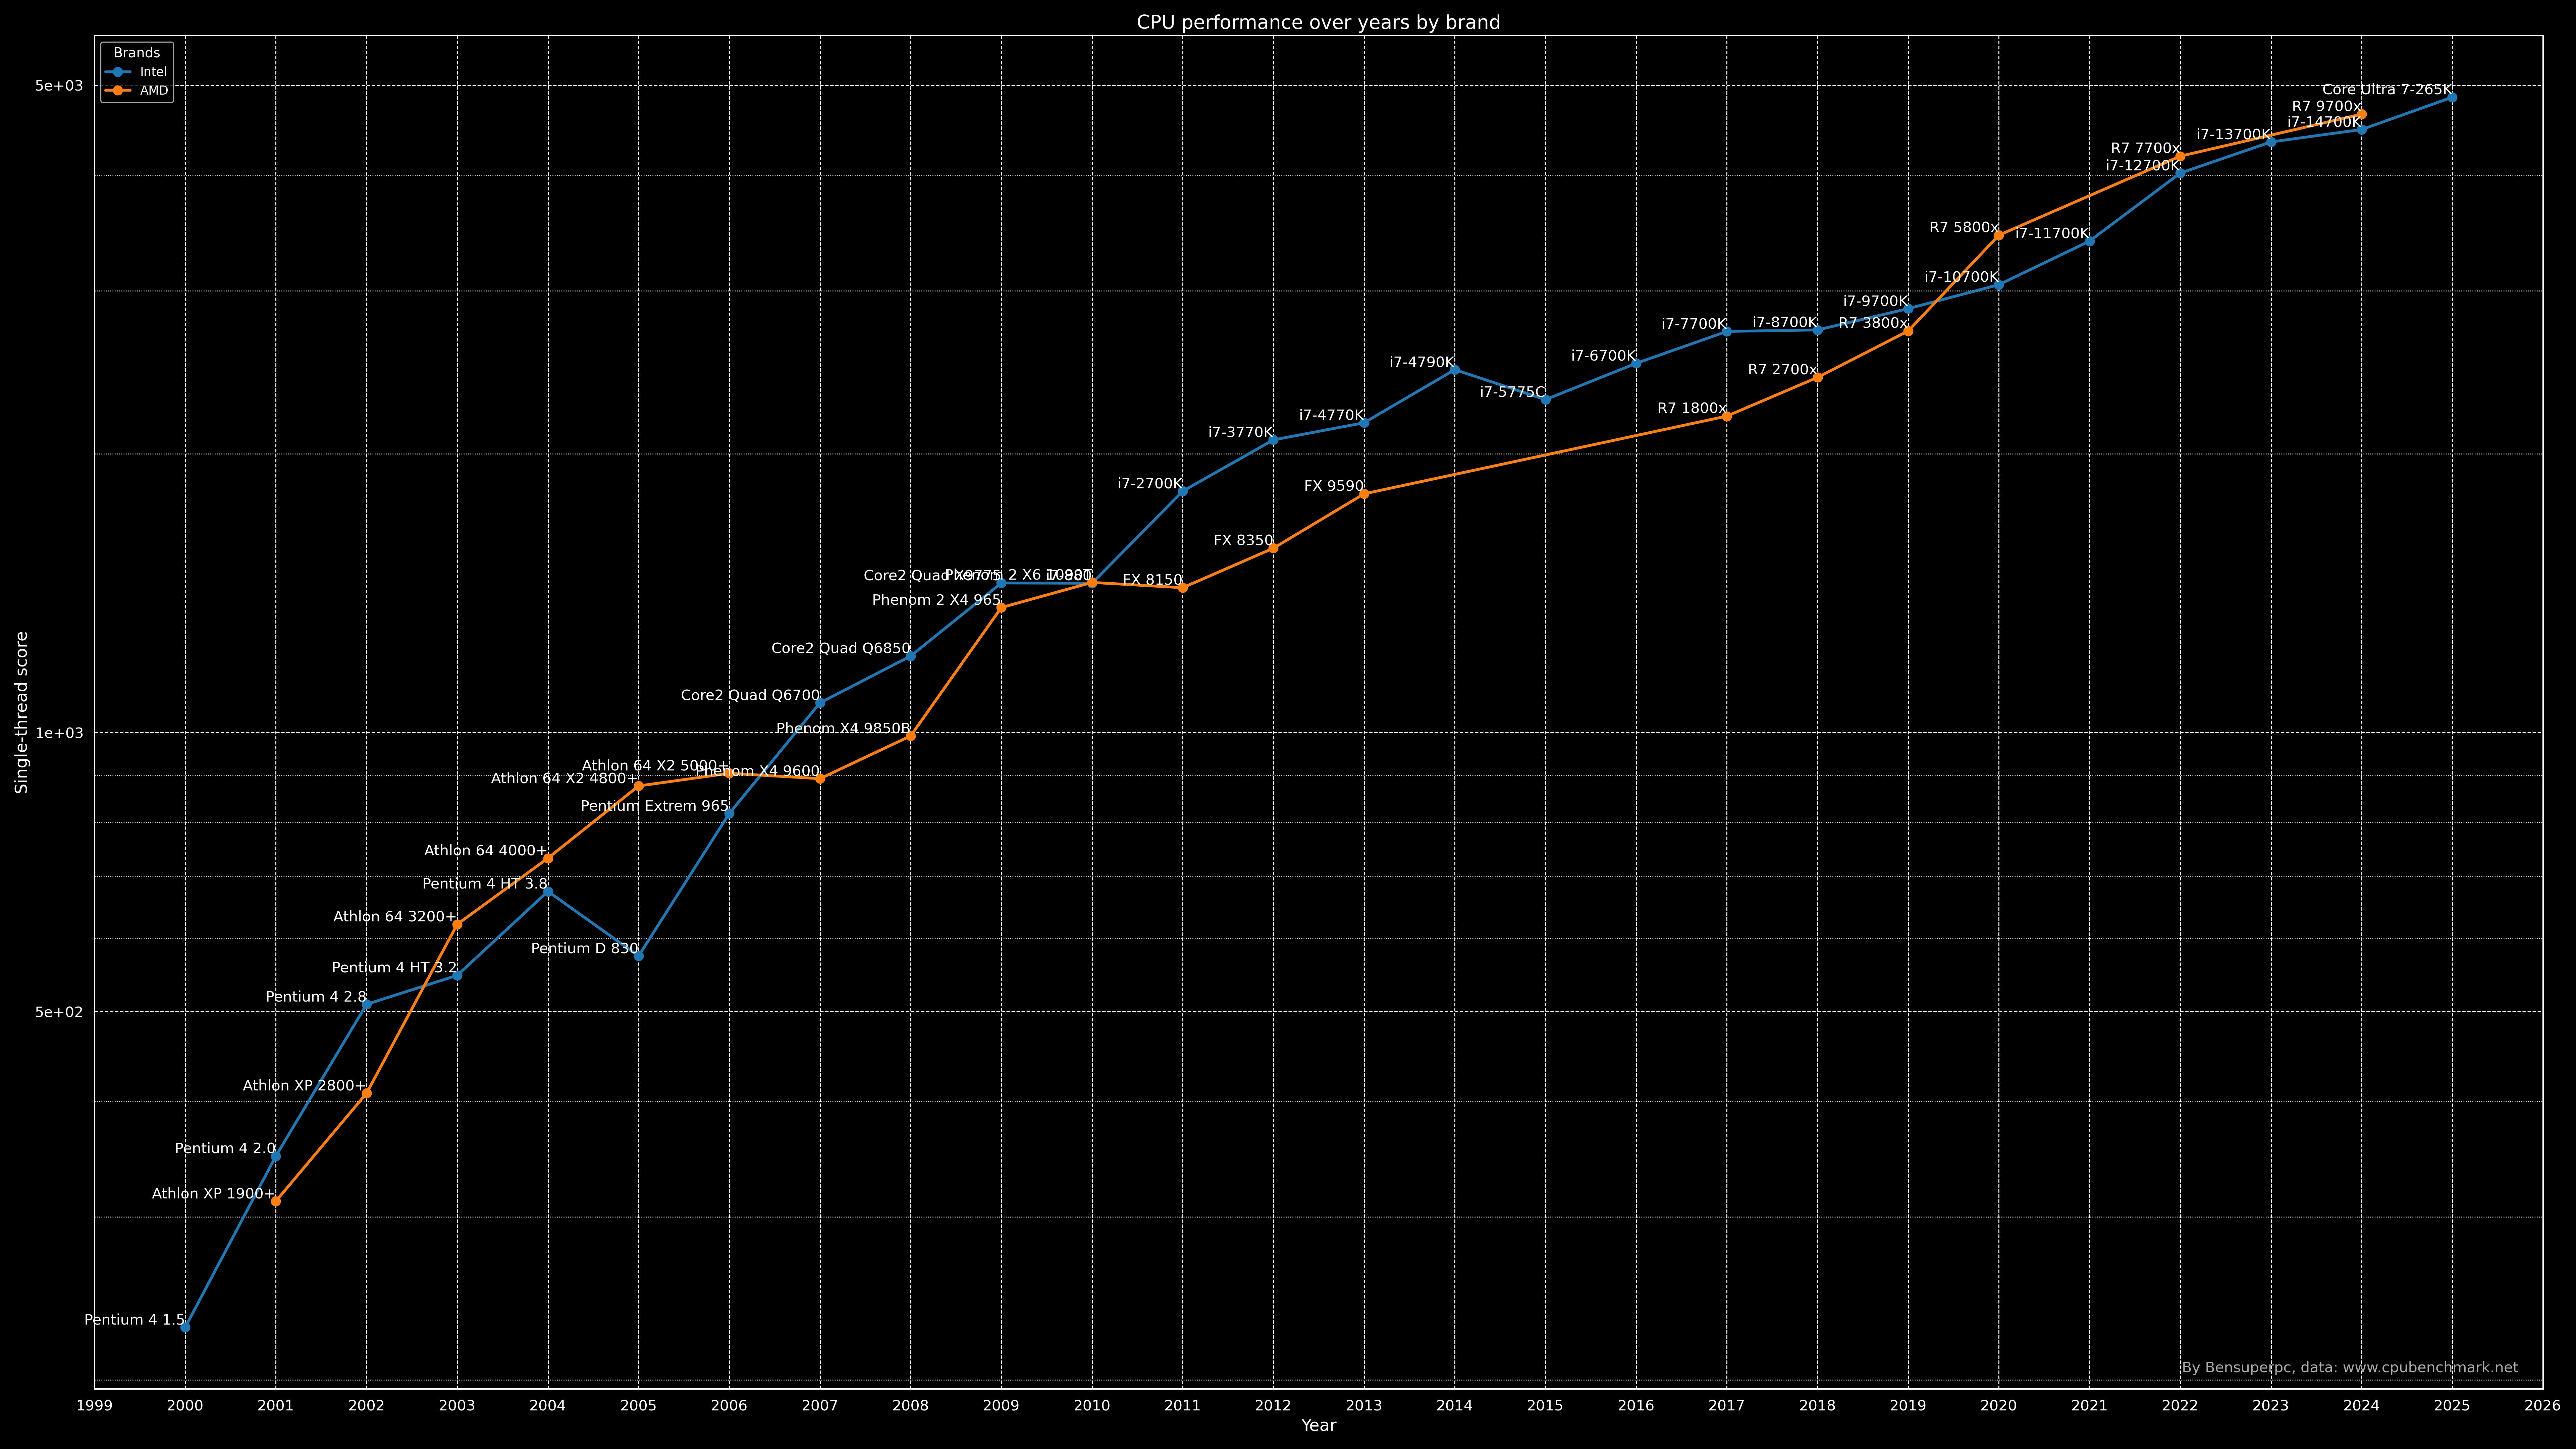2576x1449 pixels.
Task: Click the 'Pentium 4 HT 3.2' data label
Action: tap(394, 968)
